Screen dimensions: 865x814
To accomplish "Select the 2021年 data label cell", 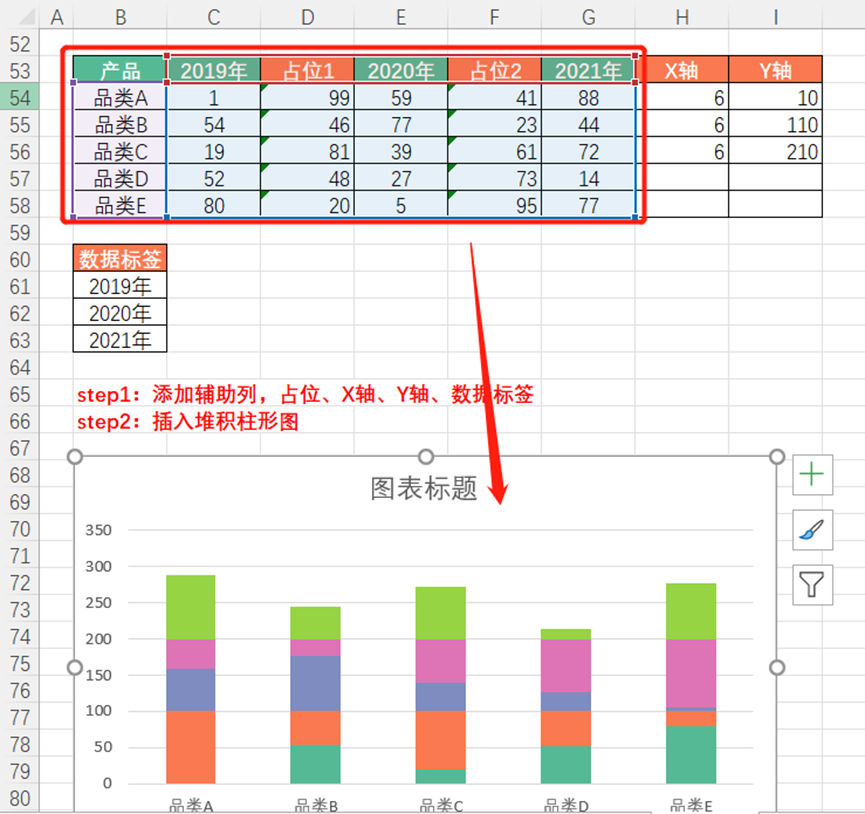I will [x=120, y=340].
